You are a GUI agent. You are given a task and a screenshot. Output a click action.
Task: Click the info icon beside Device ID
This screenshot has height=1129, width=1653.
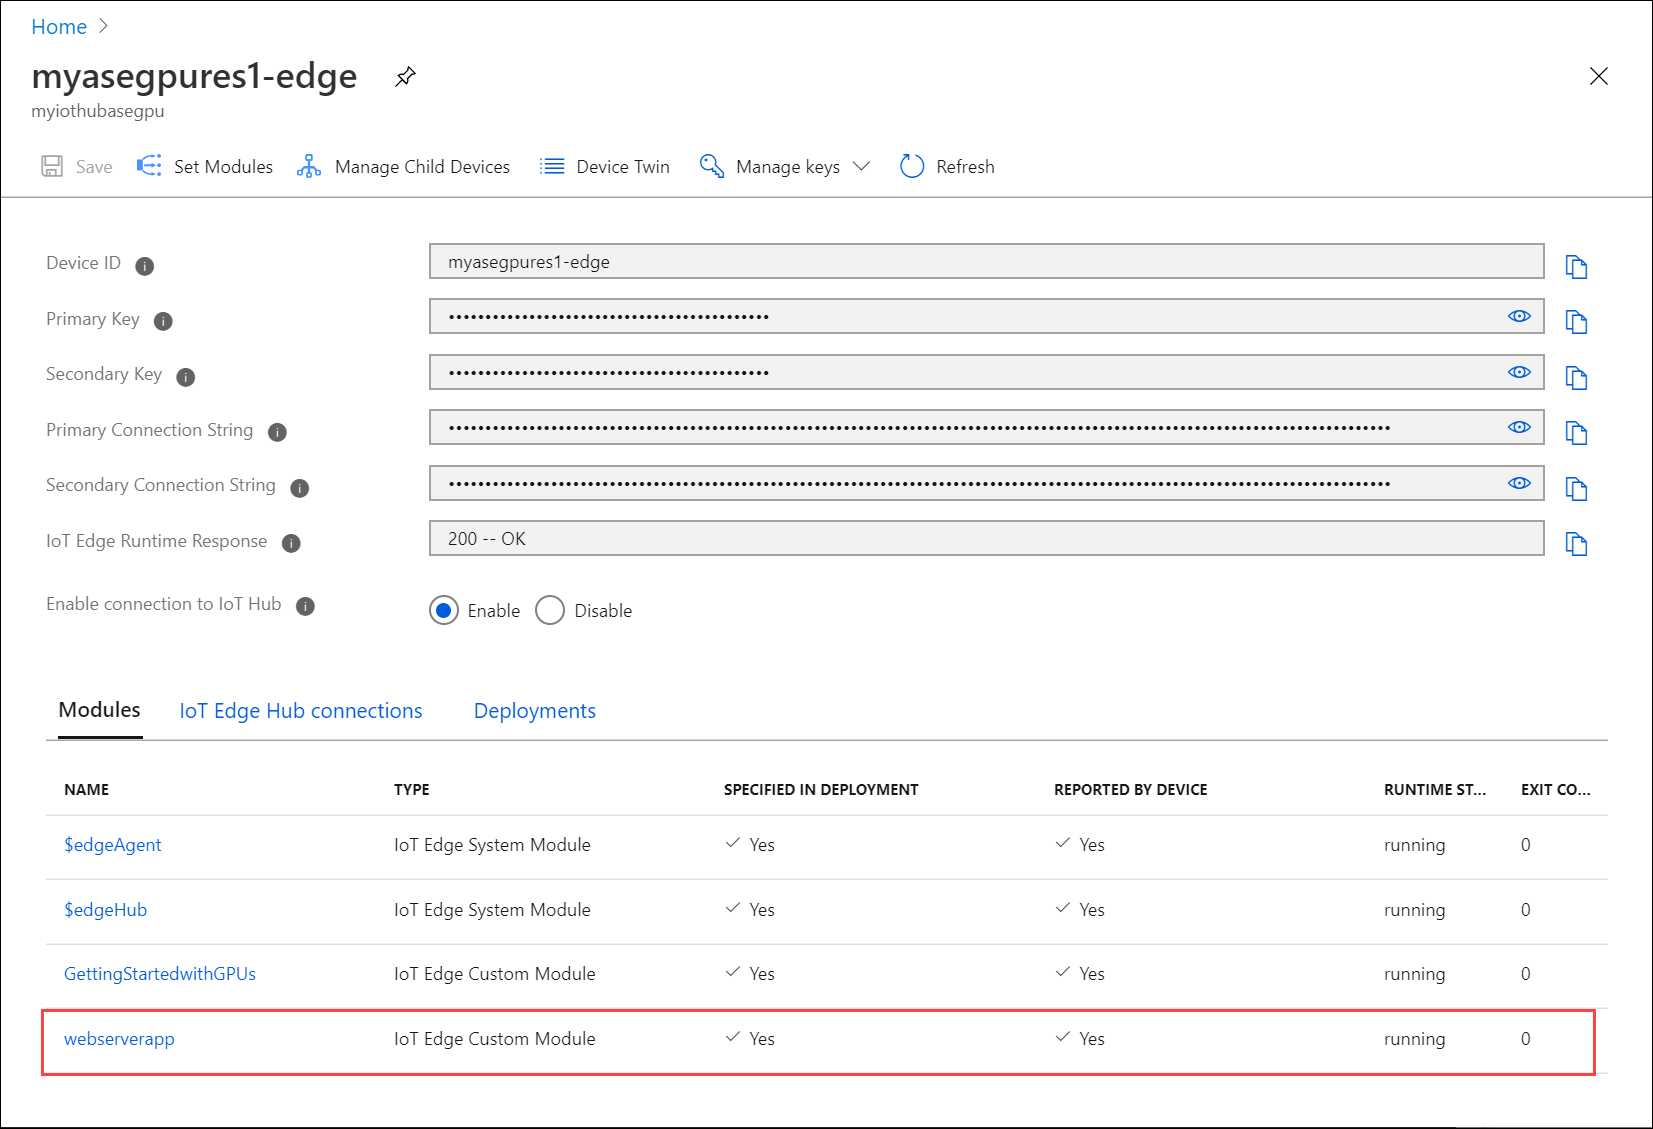pyautogui.click(x=144, y=265)
